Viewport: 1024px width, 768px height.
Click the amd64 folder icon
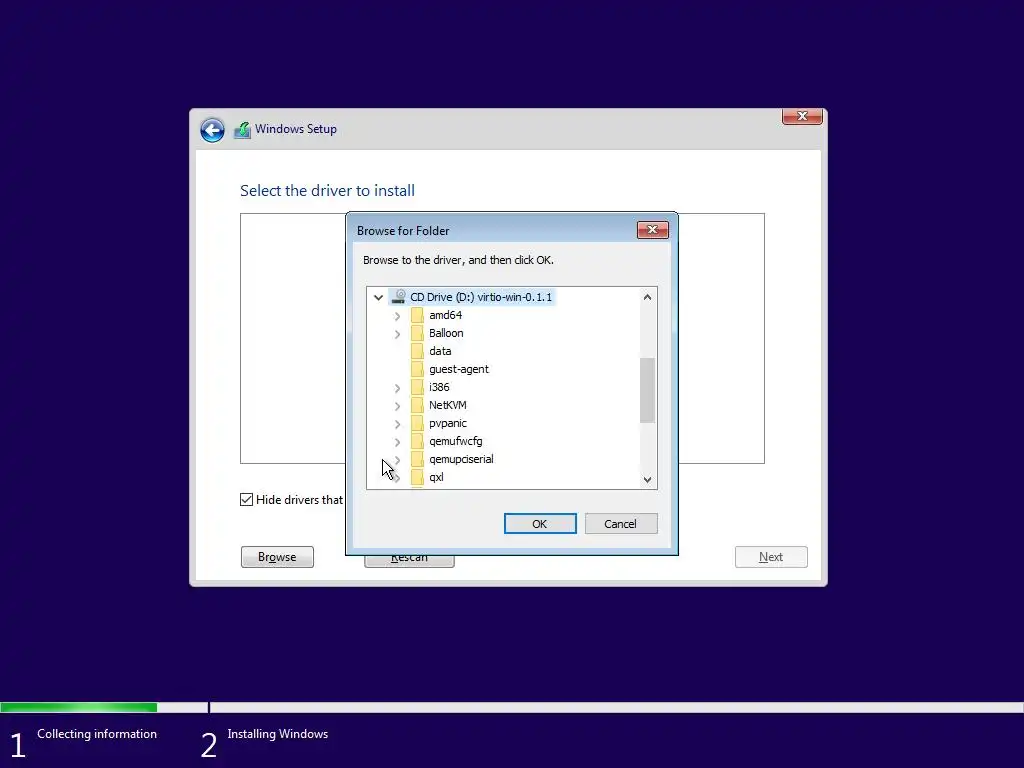pos(417,315)
